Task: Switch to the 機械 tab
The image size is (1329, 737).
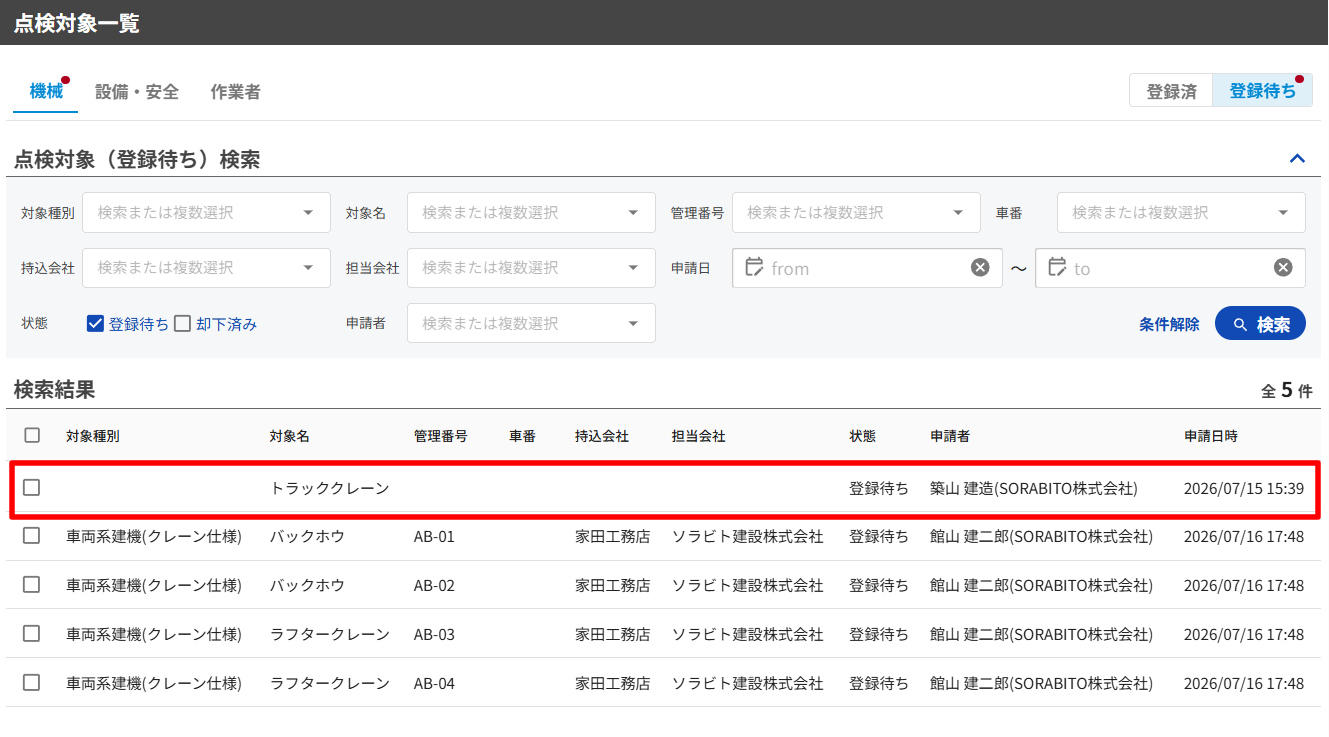Action: (46, 92)
